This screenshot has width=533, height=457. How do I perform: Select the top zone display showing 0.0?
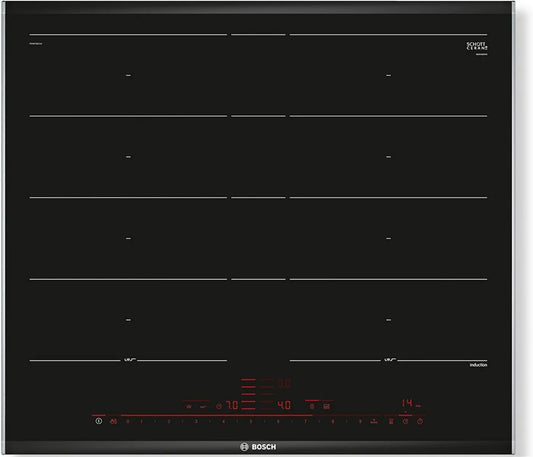click(284, 384)
